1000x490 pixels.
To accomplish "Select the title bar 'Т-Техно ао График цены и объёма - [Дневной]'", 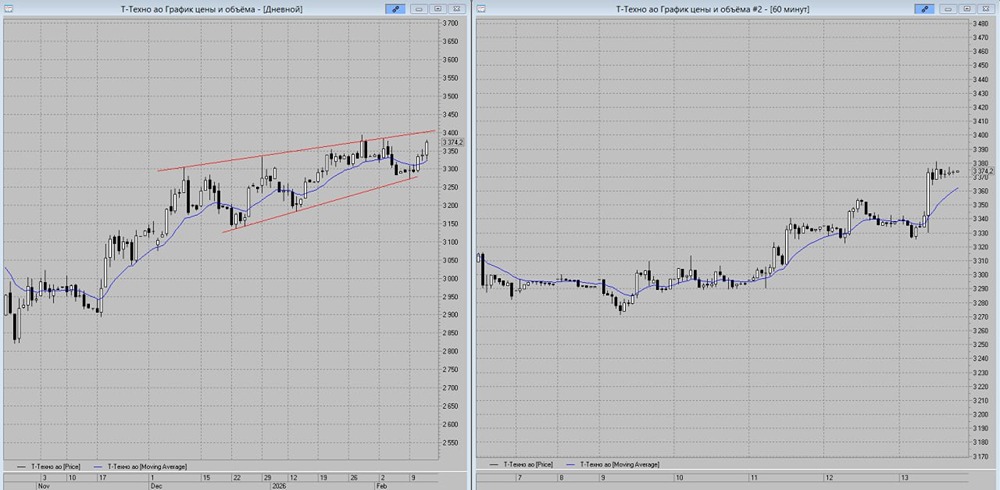I will click(211, 9).
